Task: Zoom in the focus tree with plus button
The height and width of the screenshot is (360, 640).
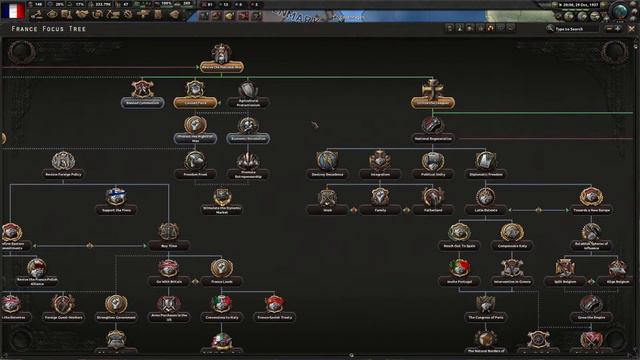Action: 618,29
